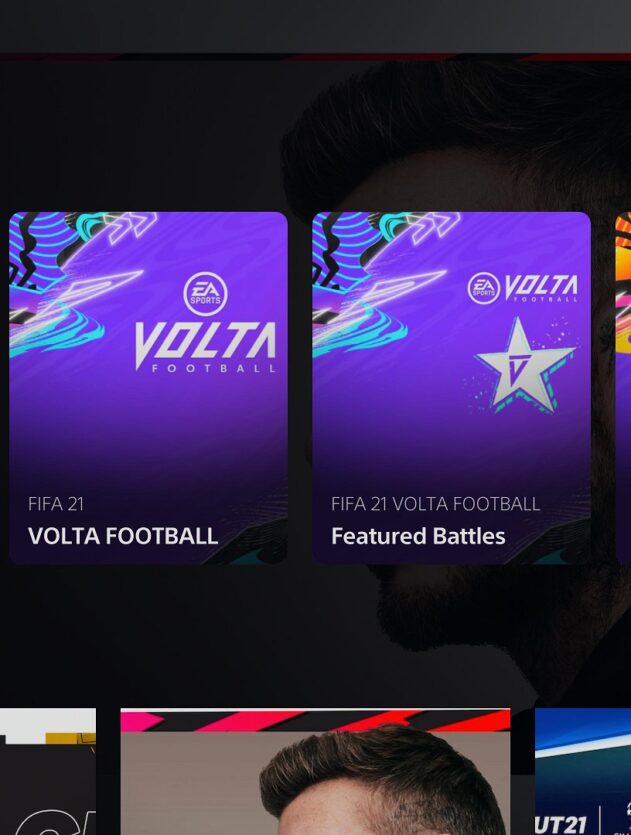
Task: Click the small VOLTA logo on Featured Battles card
Action: [541, 288]
